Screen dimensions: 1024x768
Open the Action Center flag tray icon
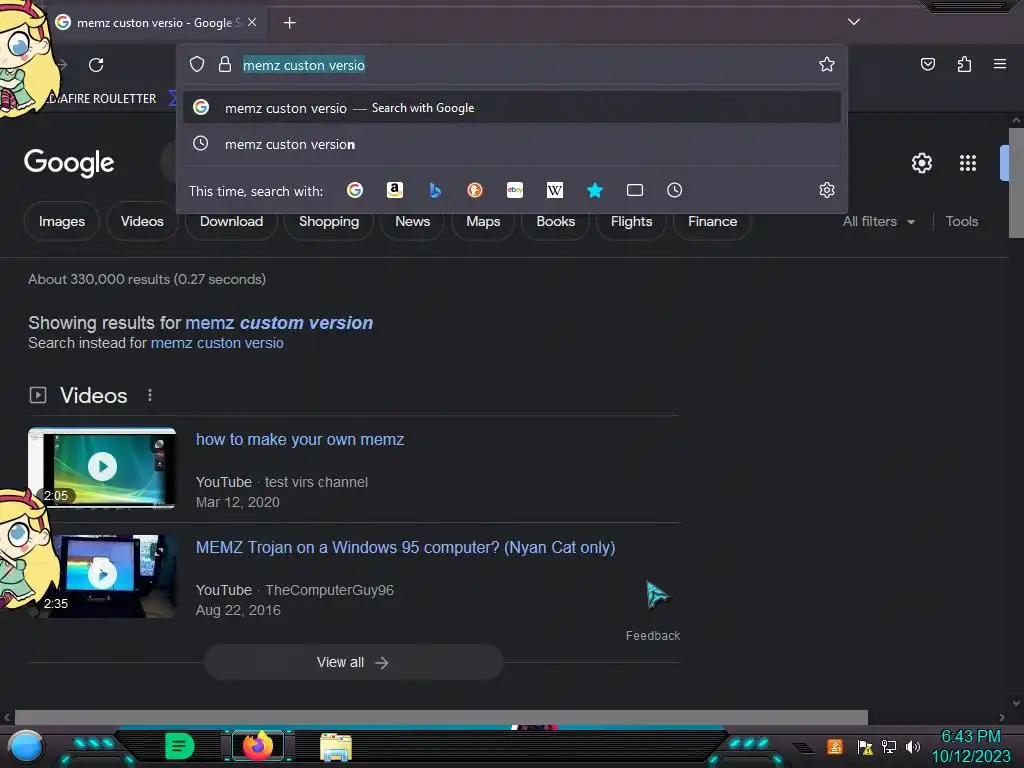(x=865, y=746)
